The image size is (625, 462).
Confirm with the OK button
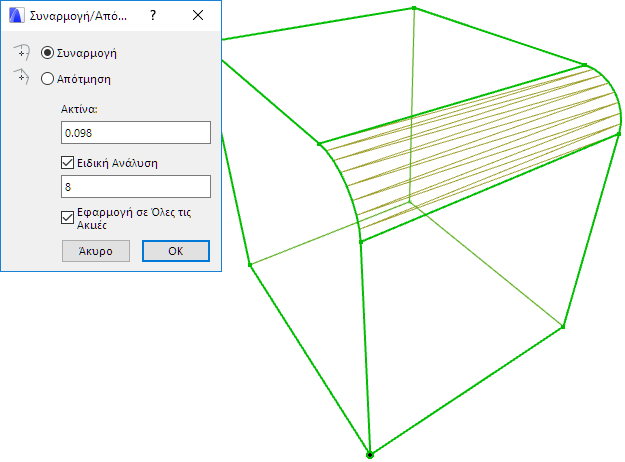(176, 251)
